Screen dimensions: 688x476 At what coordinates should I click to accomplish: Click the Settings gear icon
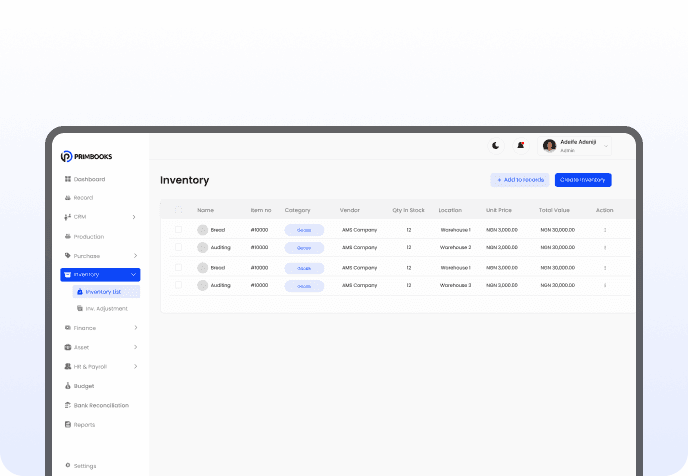pos(68,465)
